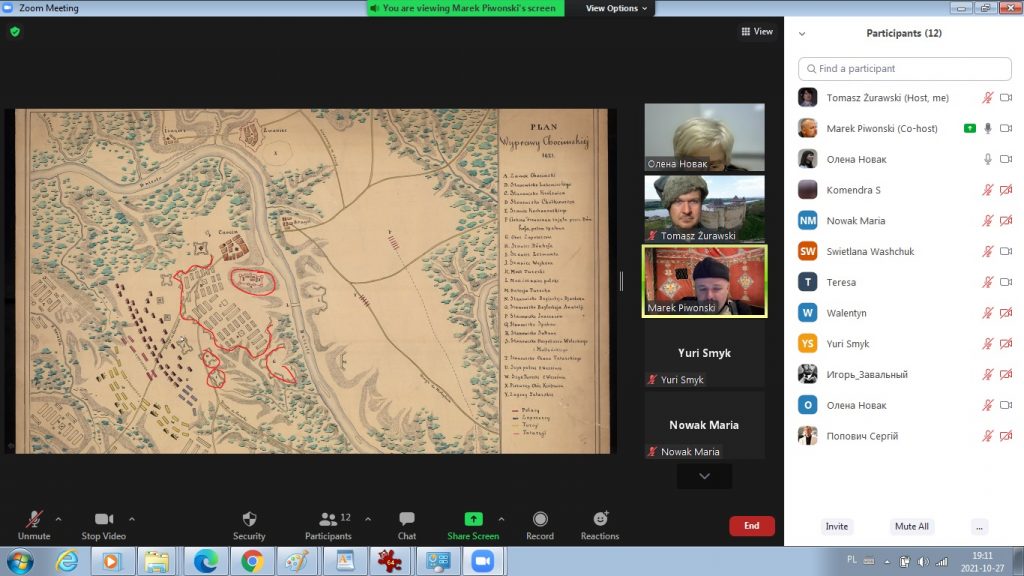Click the Invite button
1024x576 pixels.
[837, 526]
